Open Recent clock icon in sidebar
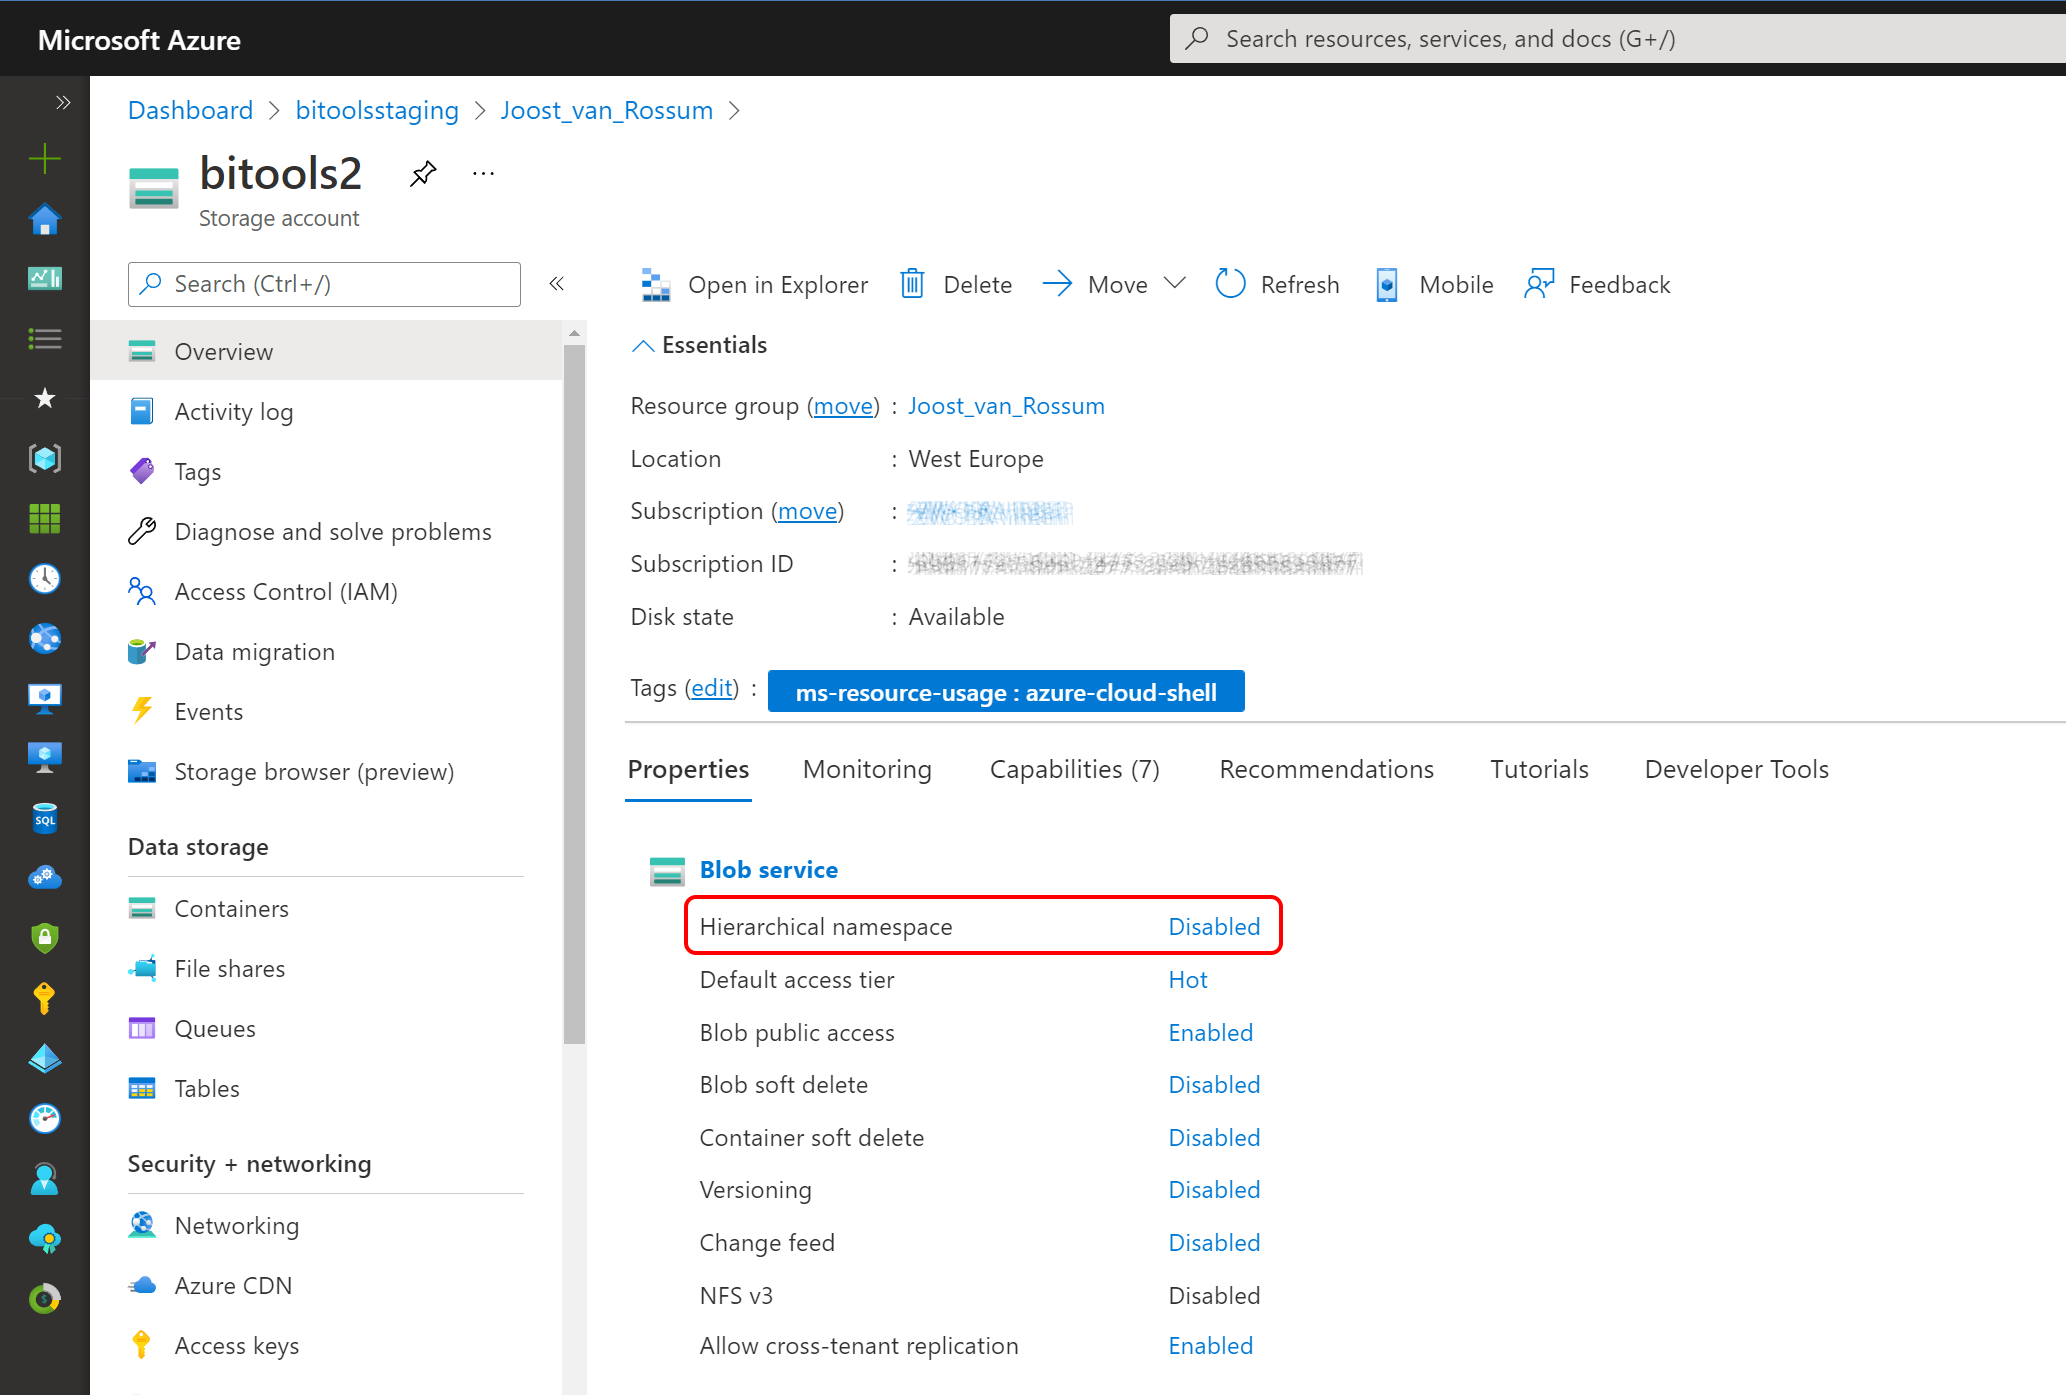The height and width of the screenshot is (1395, 2066). point(45,578)
